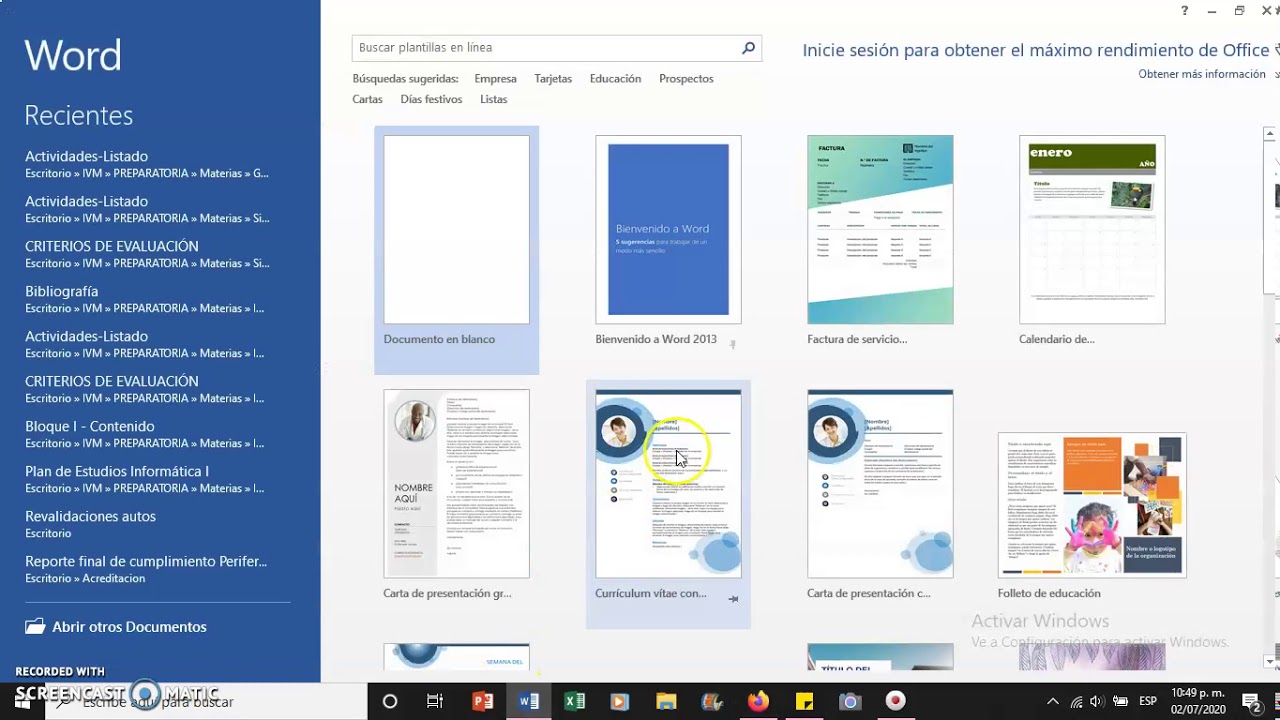Click the template list scroll-down arrow

tap(1271, 661)
